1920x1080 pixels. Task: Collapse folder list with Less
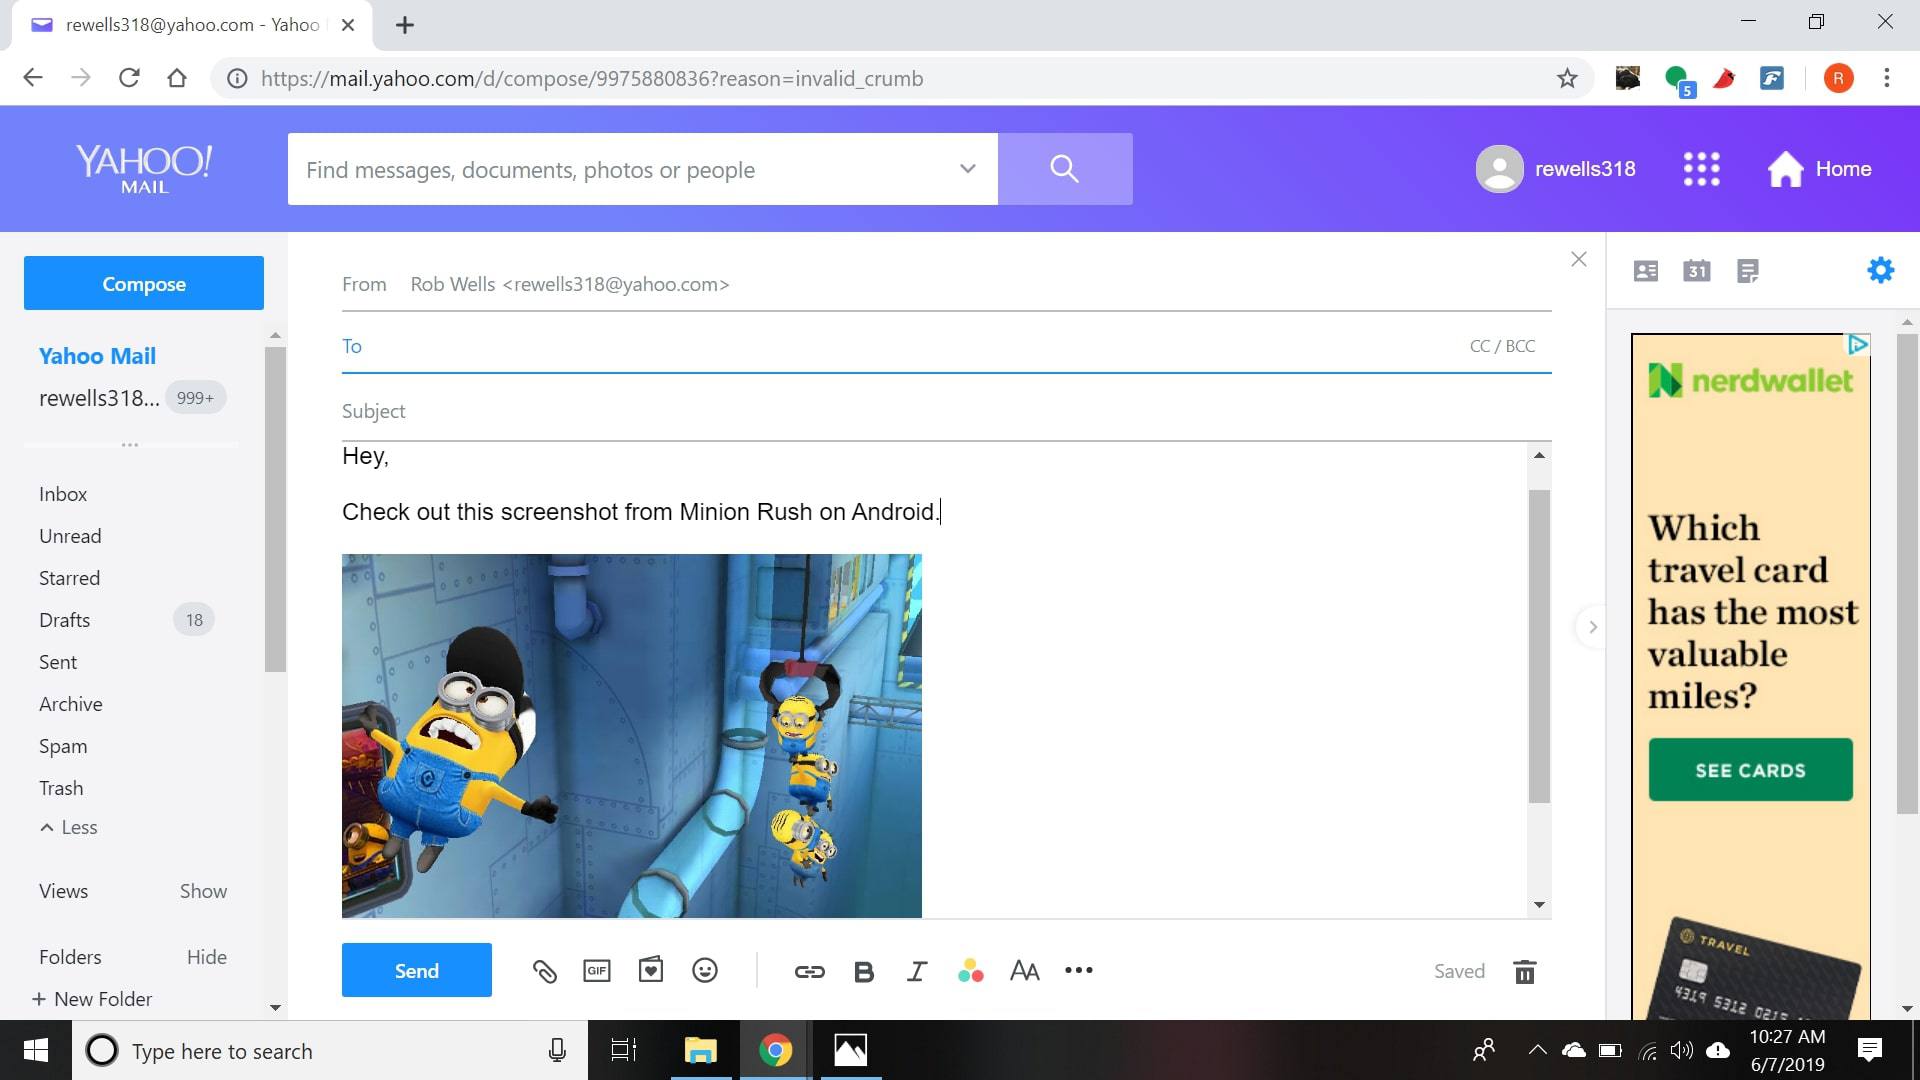pyautogui.click(x=69, y=827)
